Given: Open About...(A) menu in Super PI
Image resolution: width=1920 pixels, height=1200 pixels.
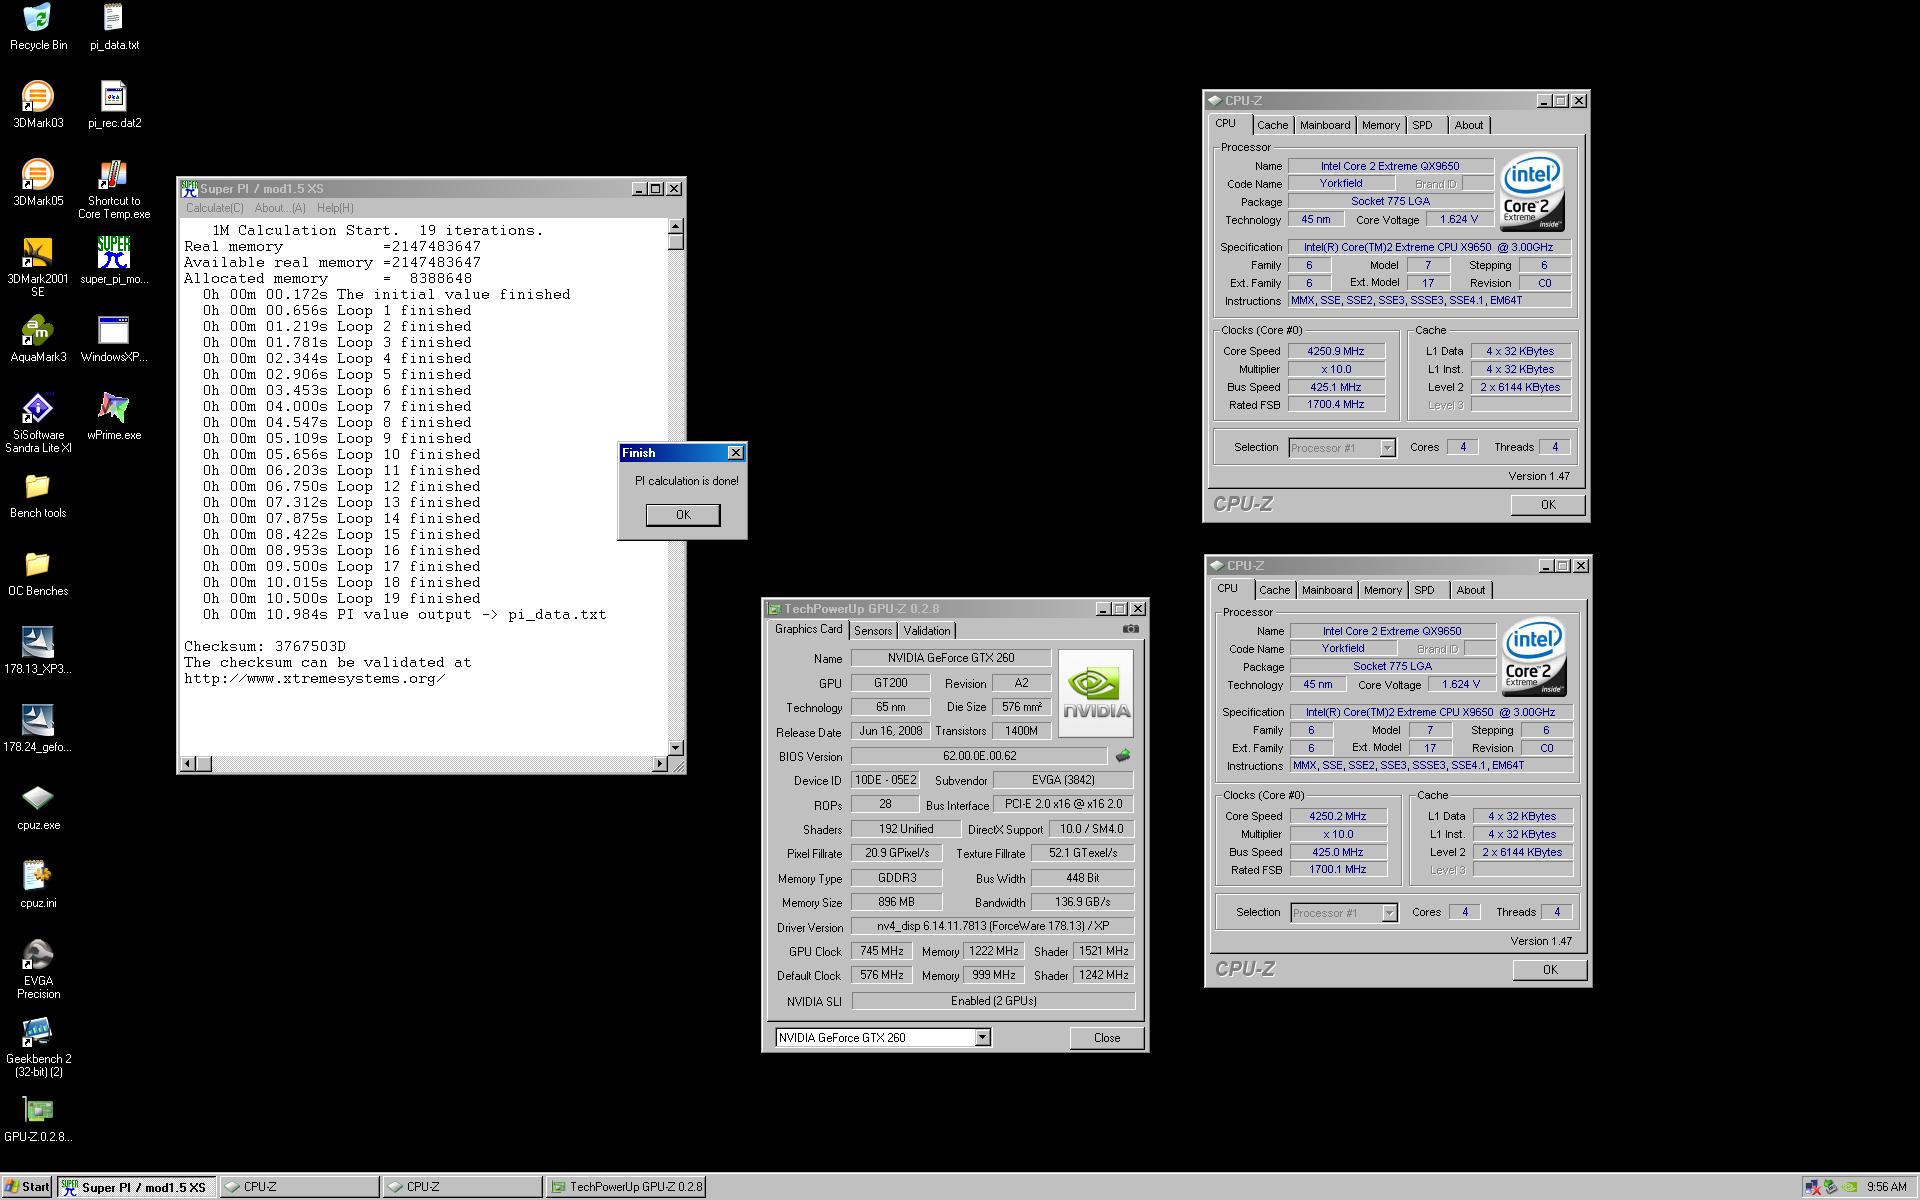Looking at the screenshot, I should (280, 208).
